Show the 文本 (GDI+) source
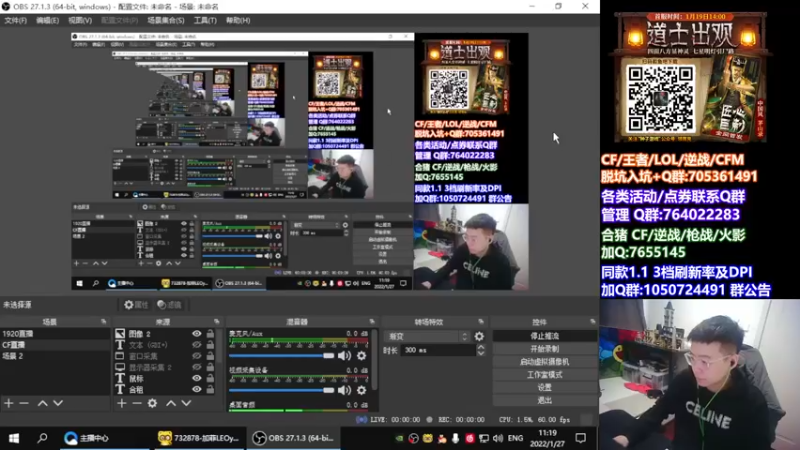This screenshot has height=450, width=800. pyautogui.click(x=196, y=345)
